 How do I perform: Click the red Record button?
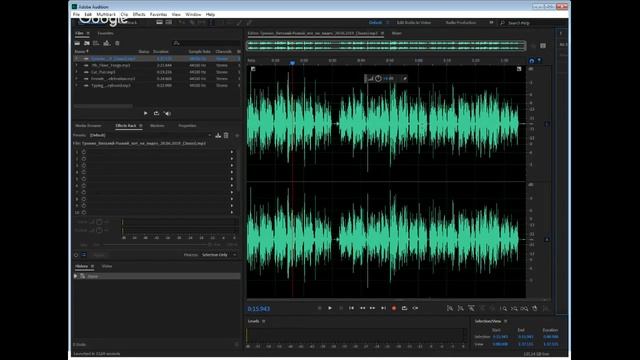point(394,309)
